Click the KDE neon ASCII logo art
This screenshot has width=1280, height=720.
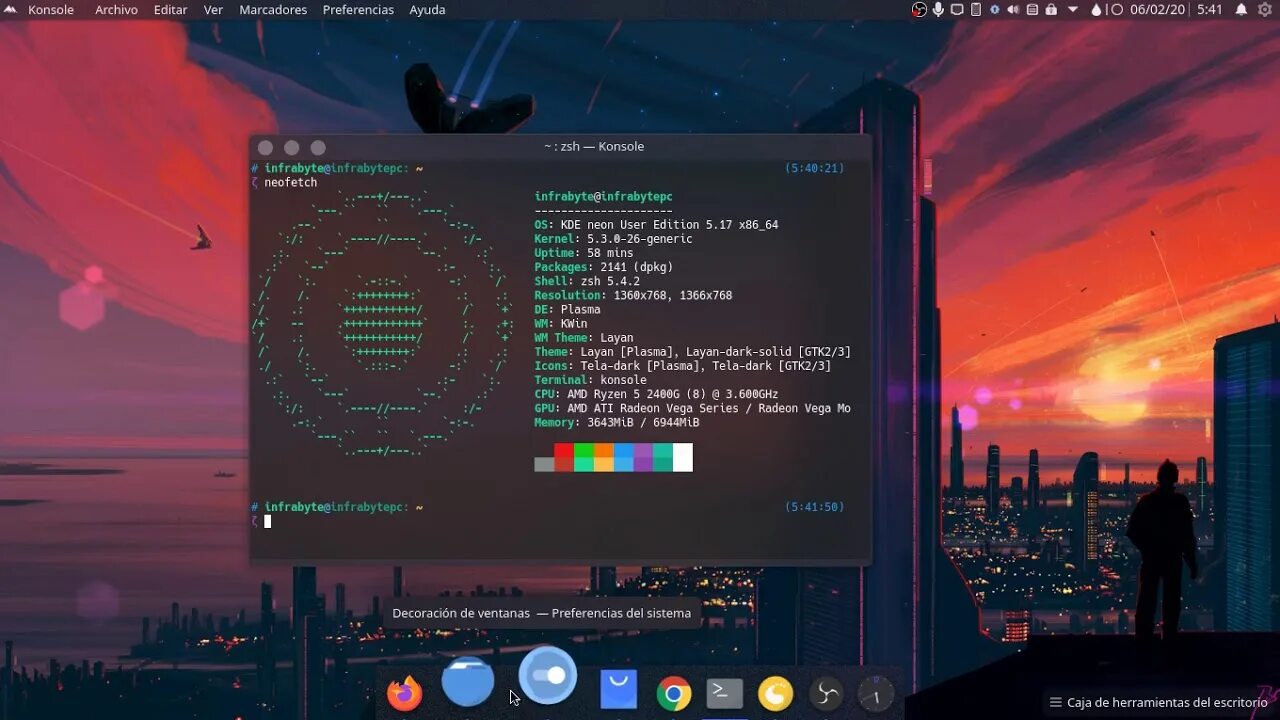coord(383,324)
